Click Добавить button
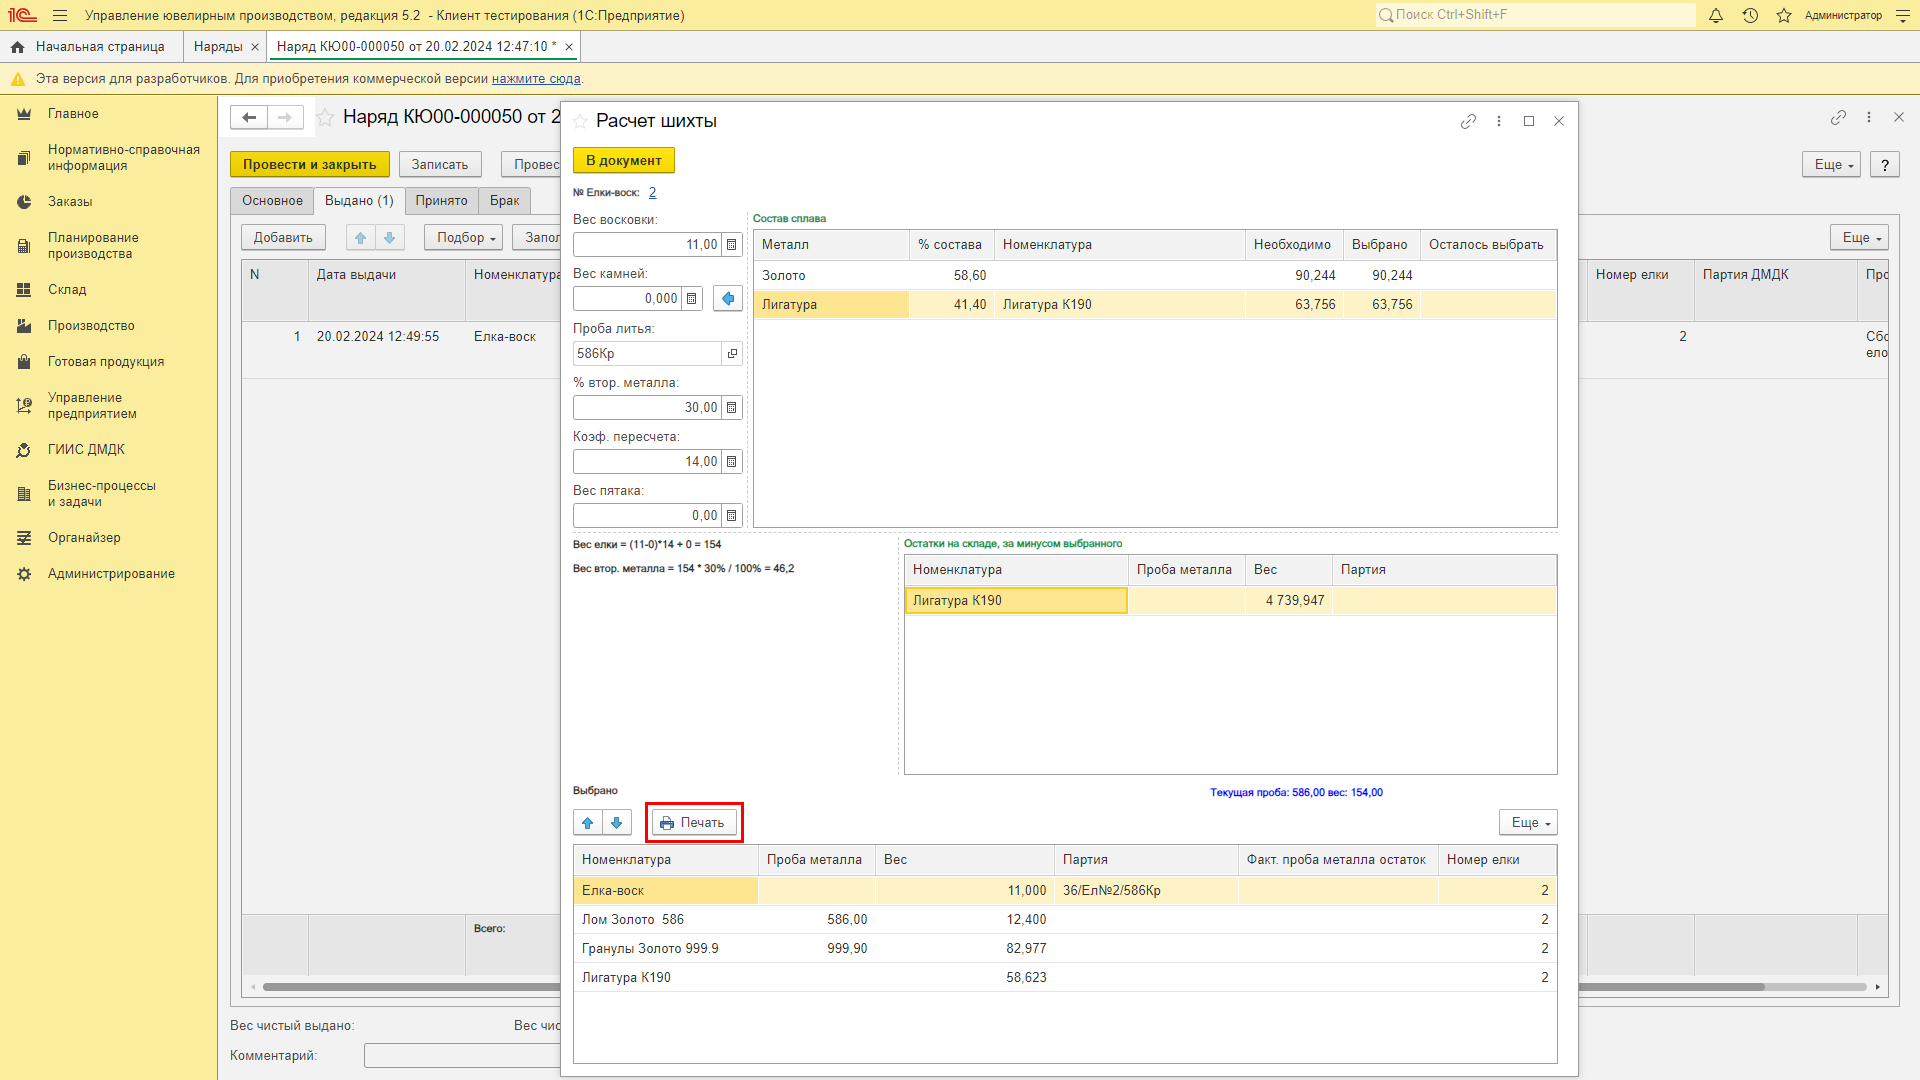The width and height of the screenshot is (1920, 1080). 283,237
